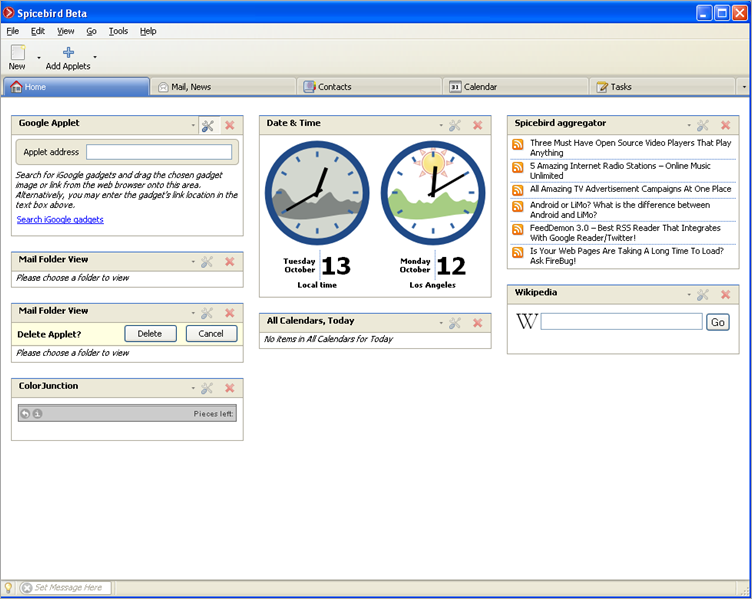Screen dimensions: 752x599
Task: Switch to the Calendar tab
Action: (480, 87)
